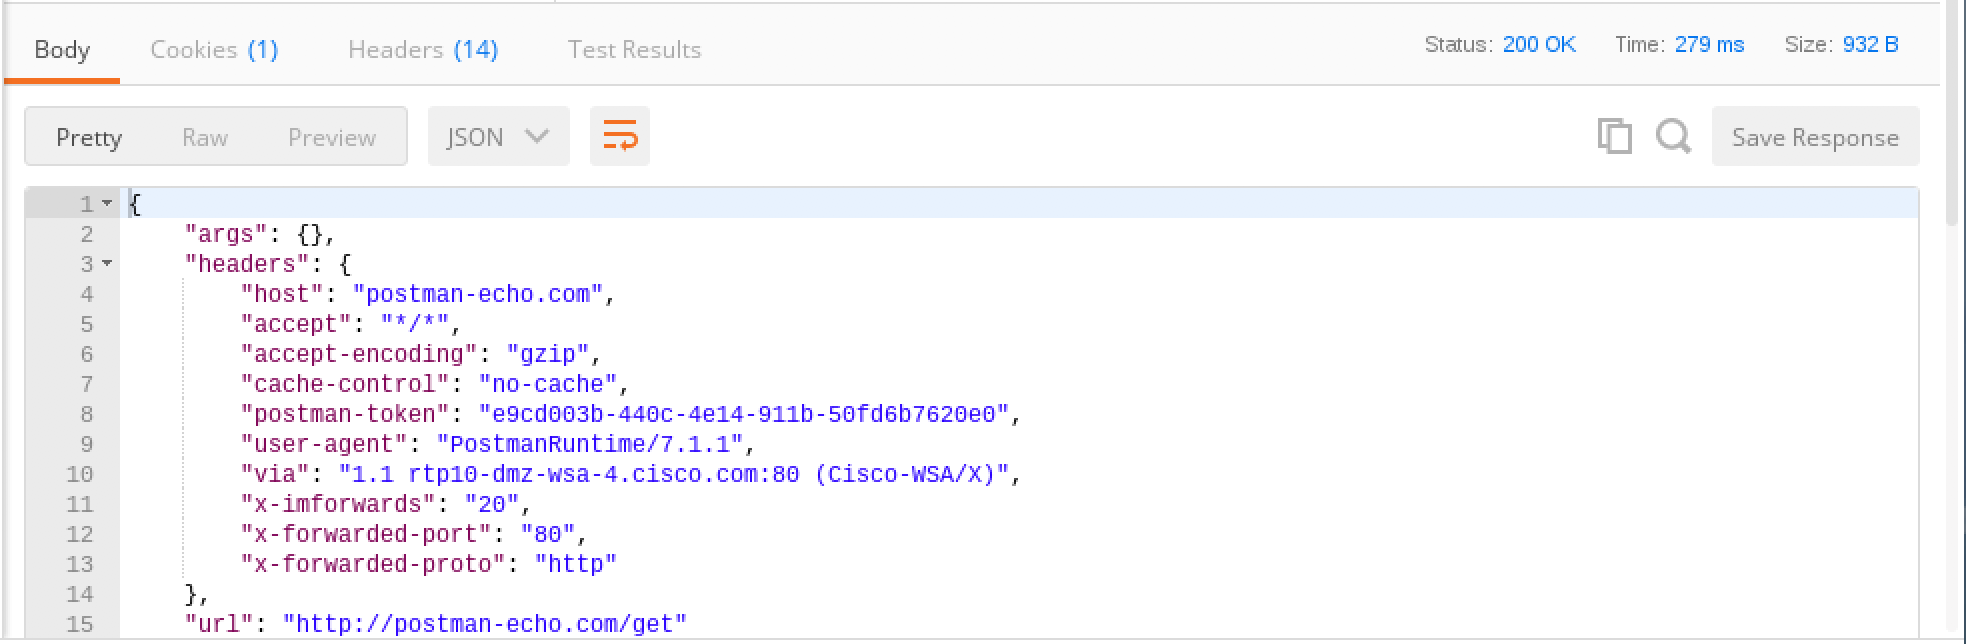This screenshot has height=644, width=1966.
Task: Click the postman-echo.com/get URL link
Action: 485,624
